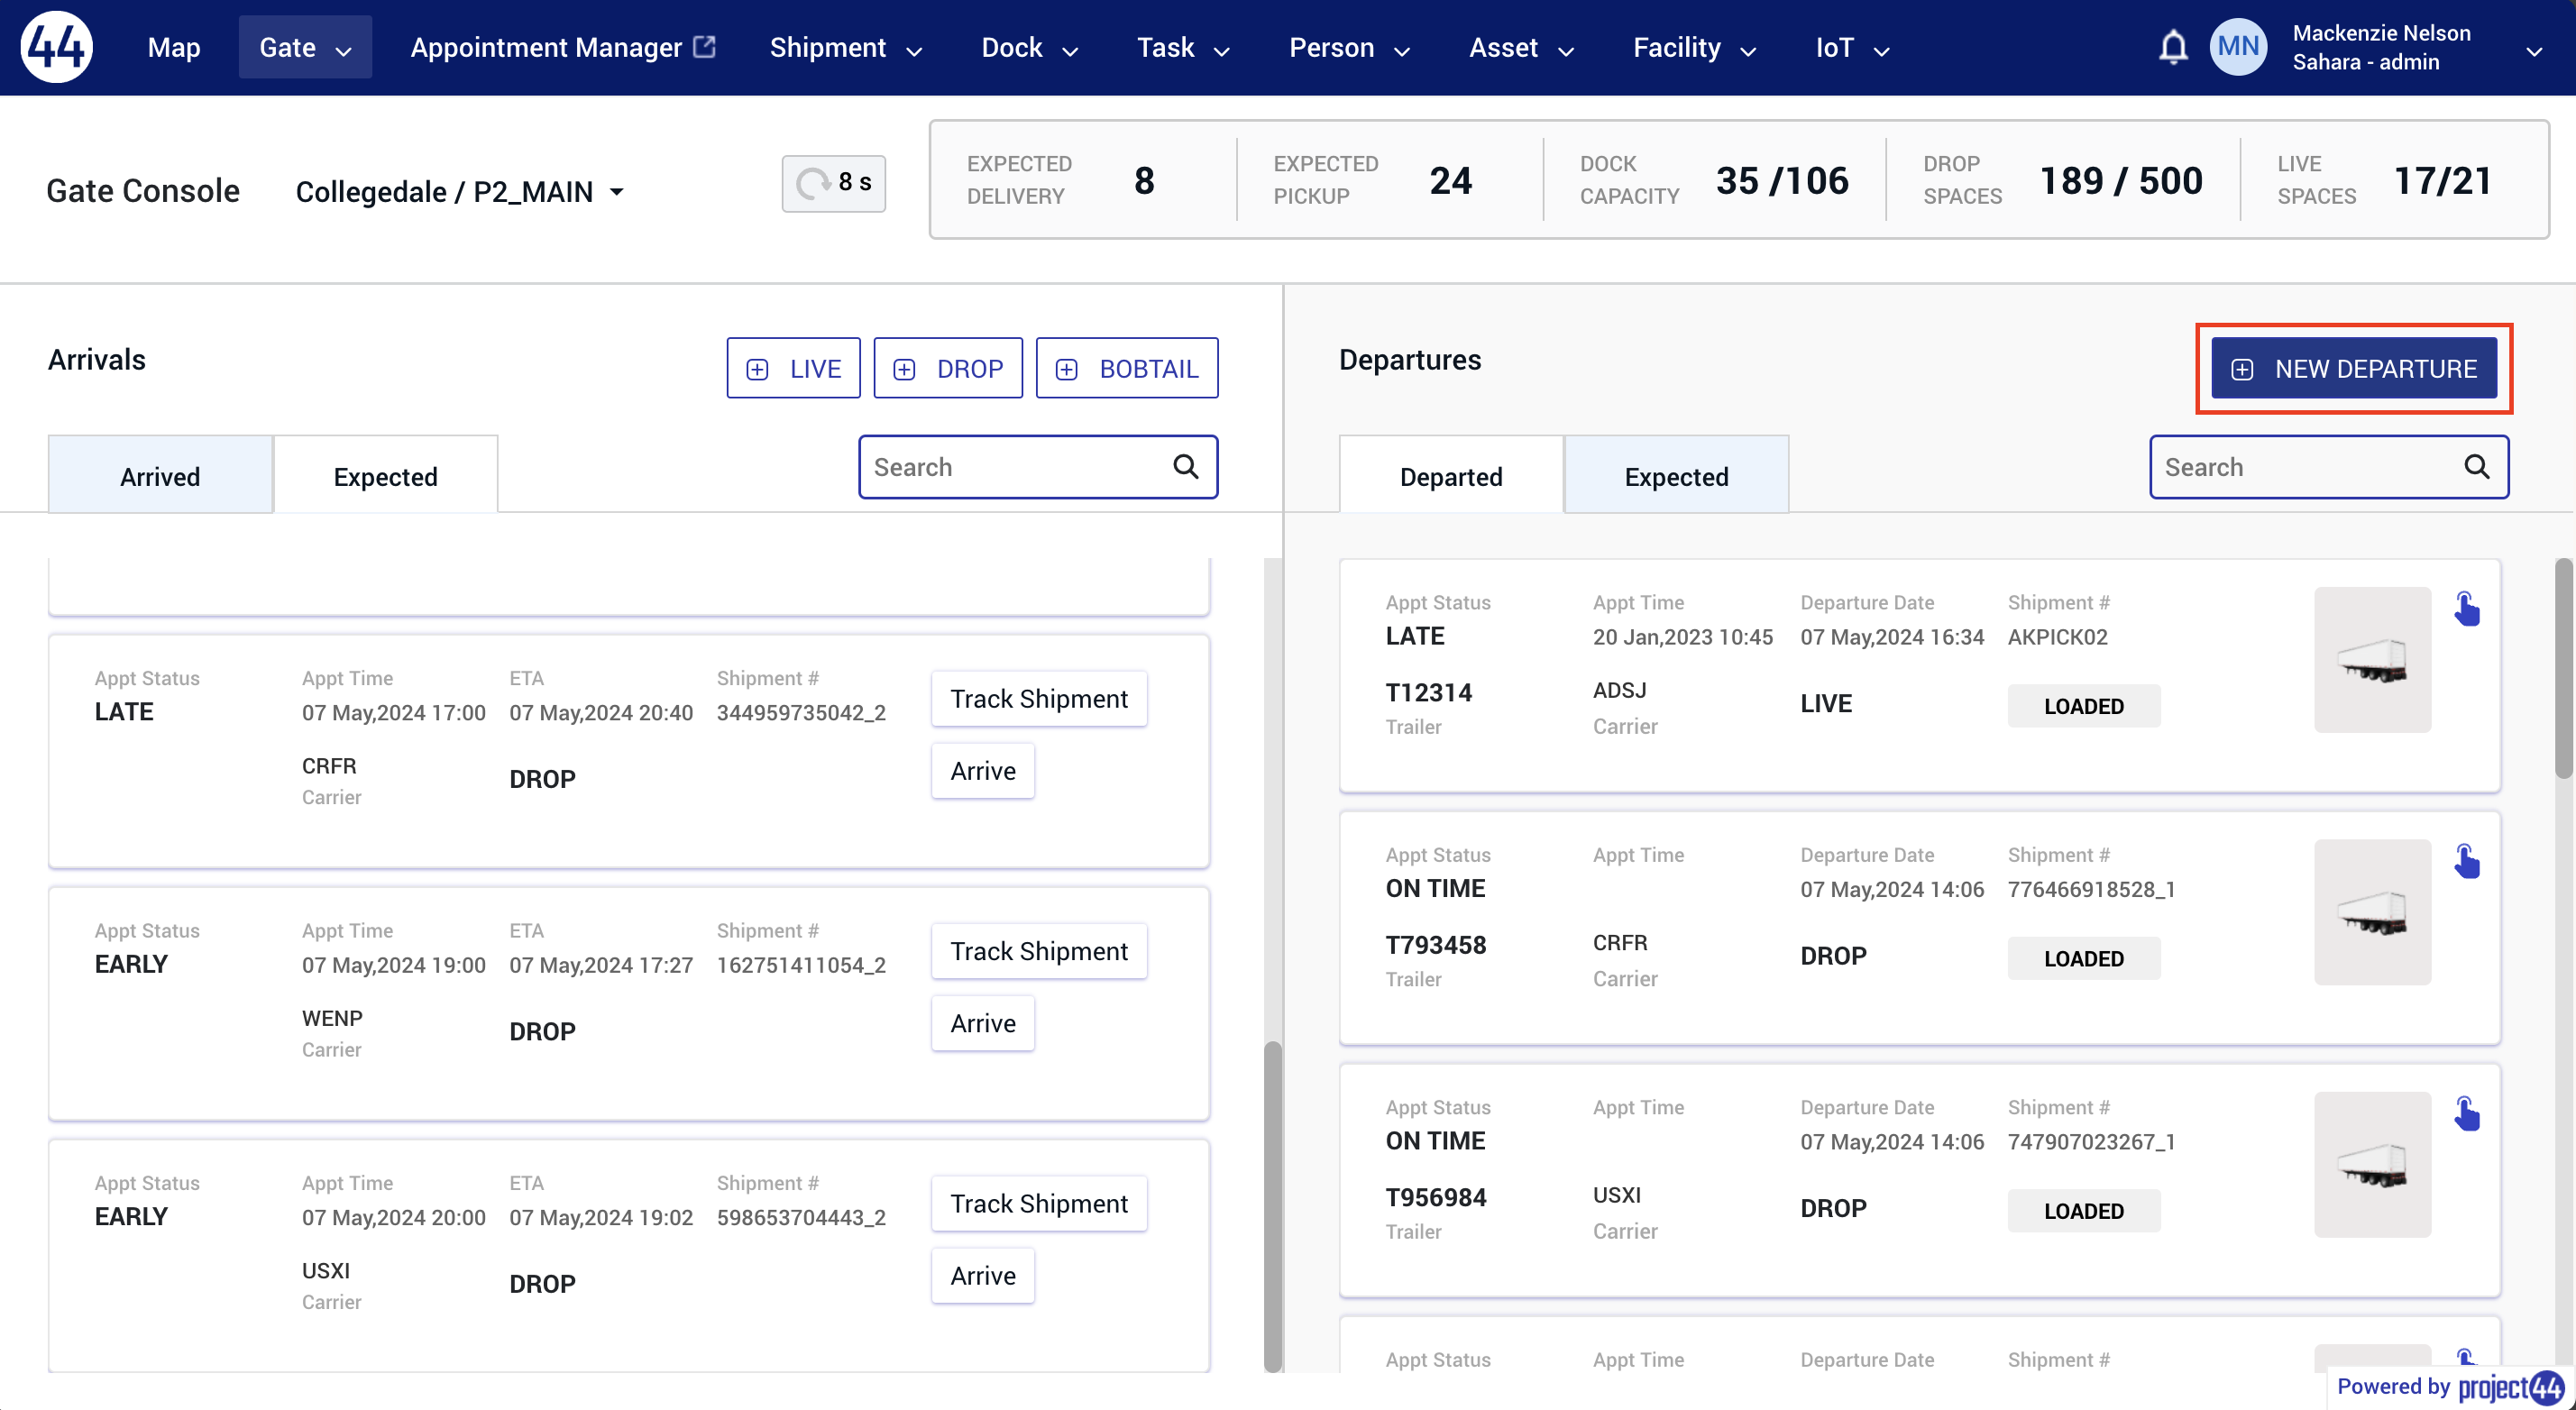The width and height of the screenshot is (2576, 1410).
Task: Expand the Gate menu
Action: click(305, 47)
